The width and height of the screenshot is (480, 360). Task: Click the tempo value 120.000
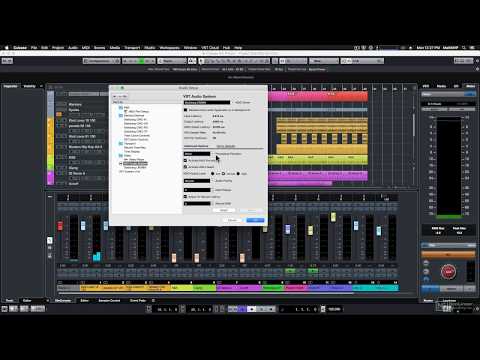pos(334,309)
